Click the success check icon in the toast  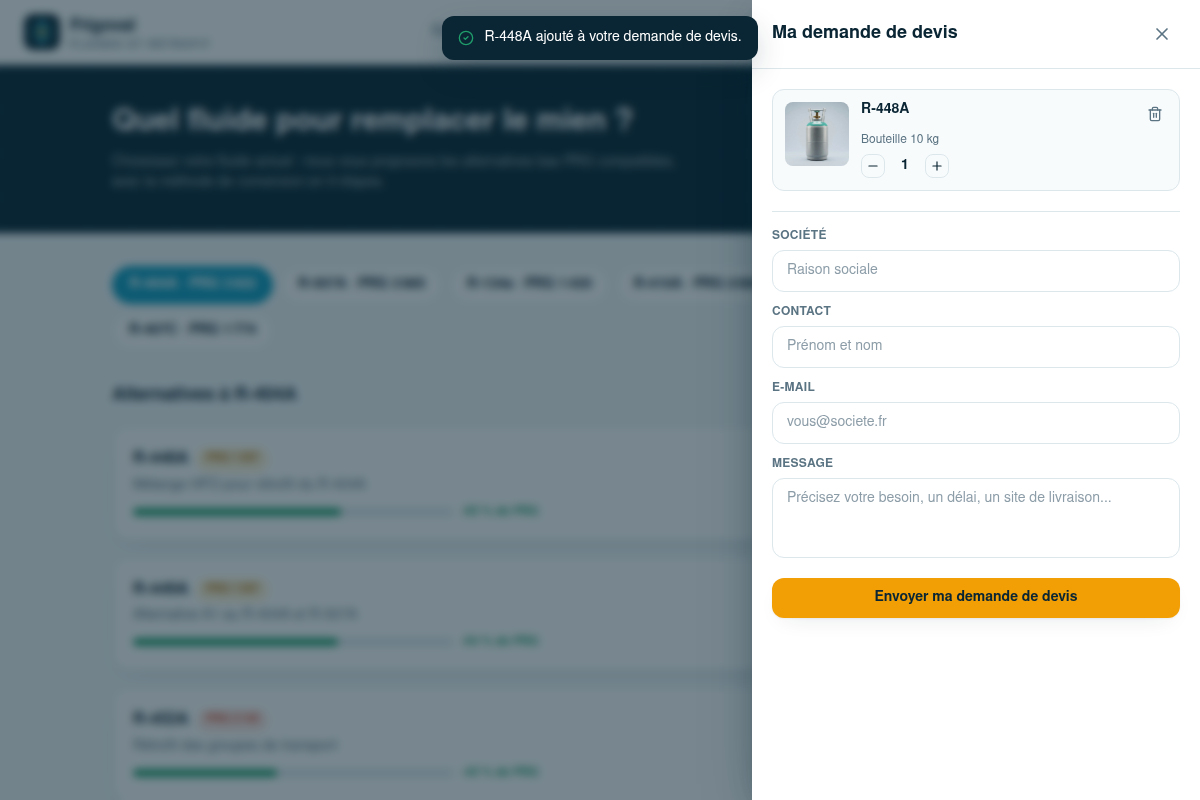coord(466,38)
